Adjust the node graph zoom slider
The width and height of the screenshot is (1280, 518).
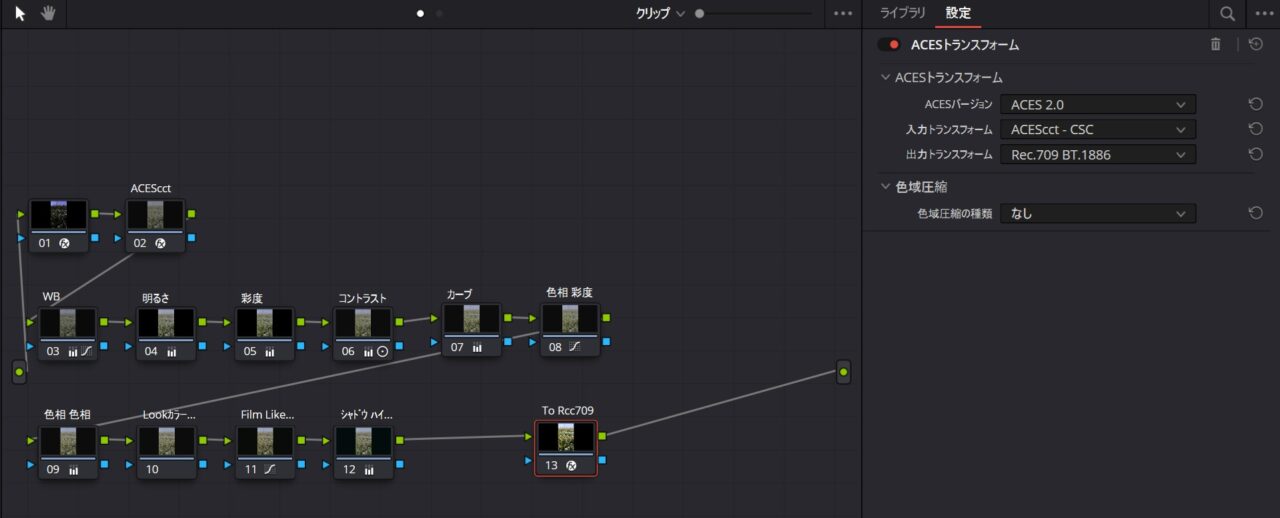tap(699, 14)
